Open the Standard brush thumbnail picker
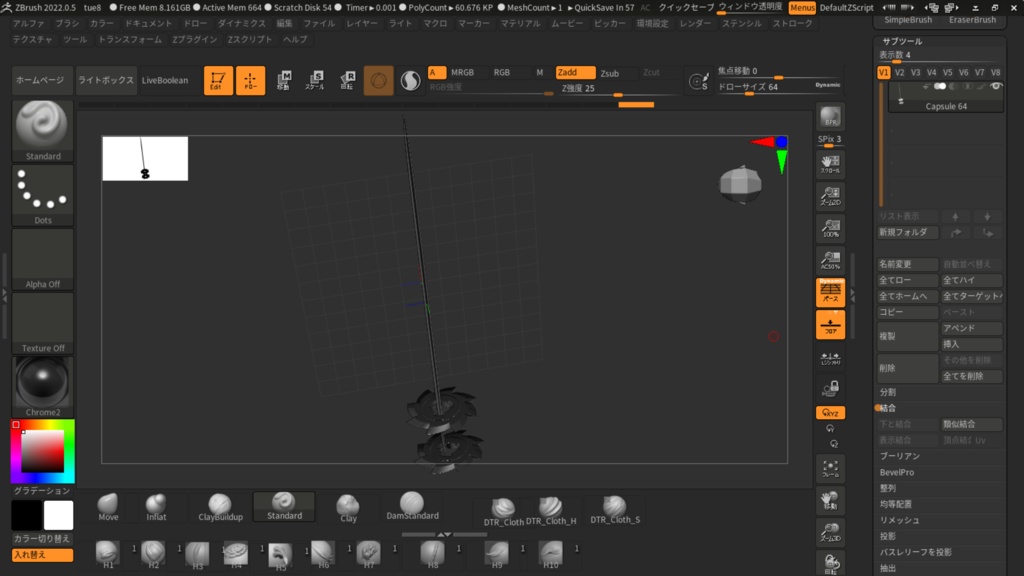 click(42, 131)
